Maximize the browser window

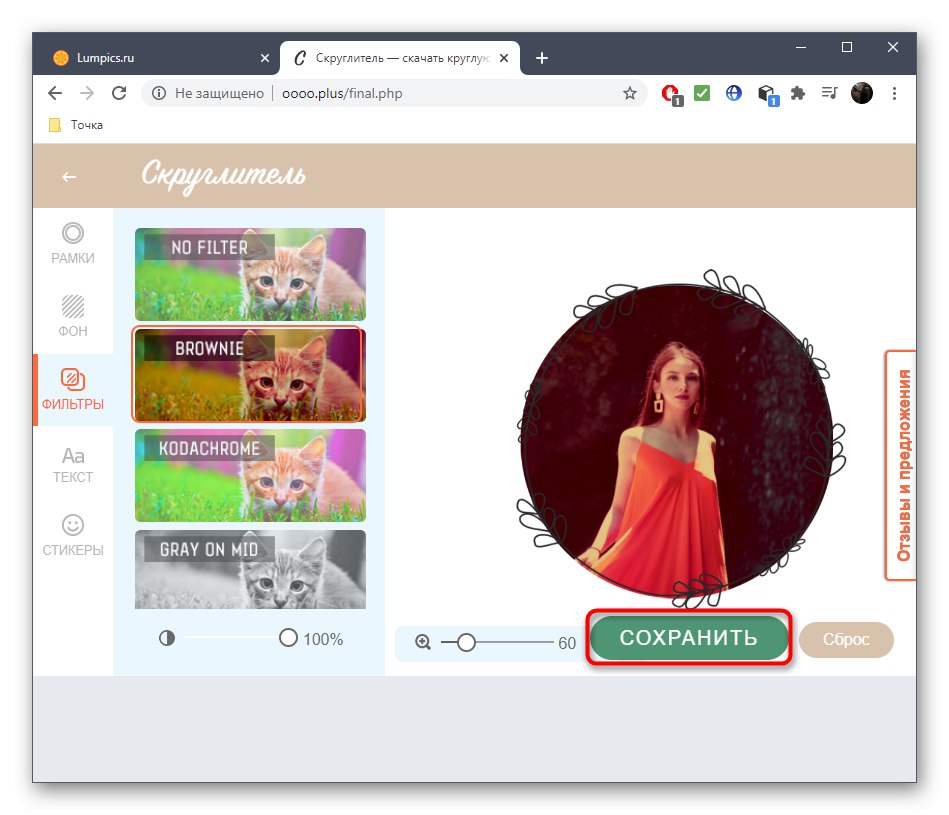click(847, 47)
